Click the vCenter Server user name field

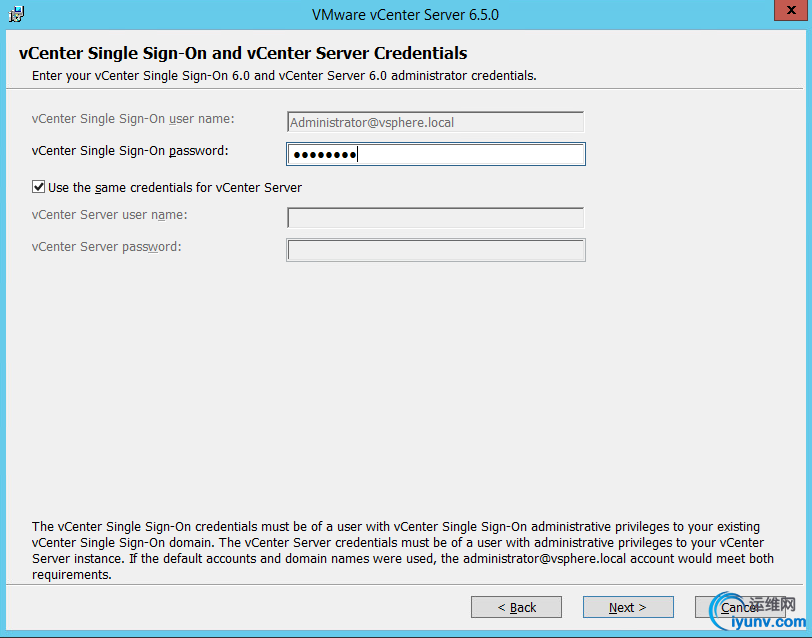pos(435,218)
